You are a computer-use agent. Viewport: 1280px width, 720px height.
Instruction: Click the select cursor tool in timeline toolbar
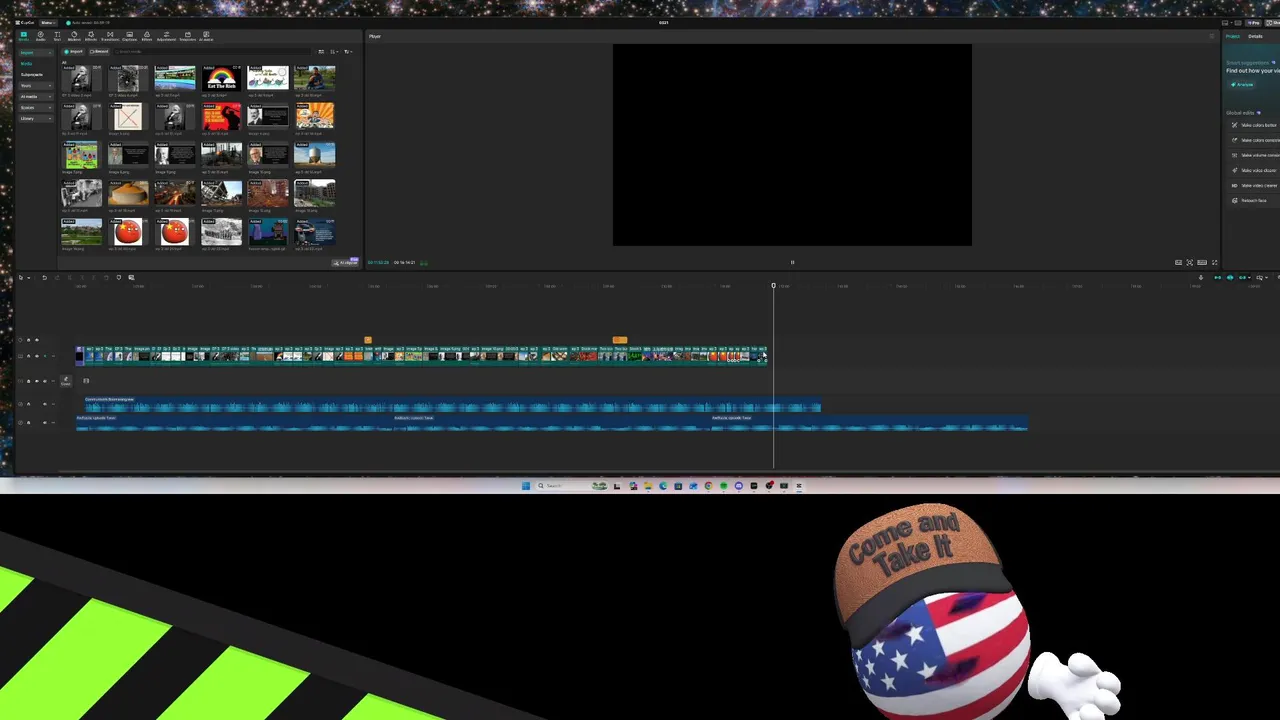pos(21,277)
